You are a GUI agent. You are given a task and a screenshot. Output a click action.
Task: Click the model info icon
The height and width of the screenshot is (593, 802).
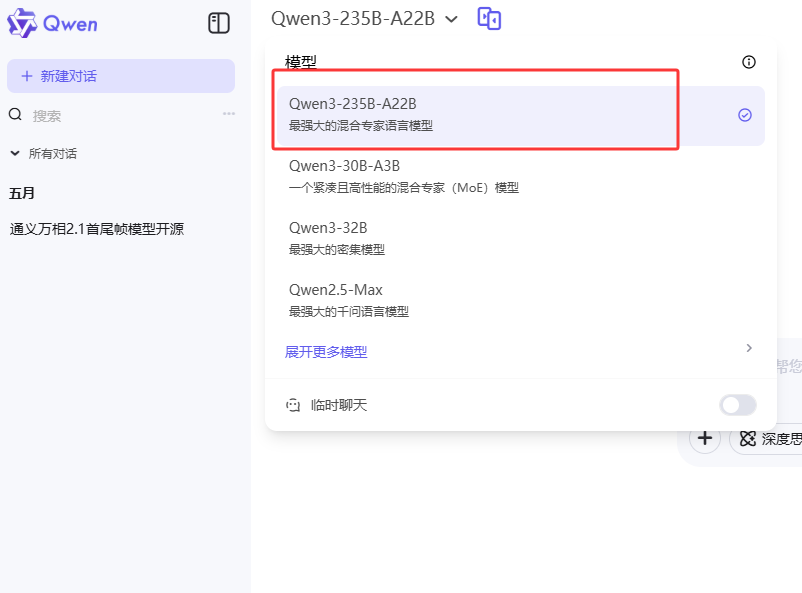click(749, 62)
